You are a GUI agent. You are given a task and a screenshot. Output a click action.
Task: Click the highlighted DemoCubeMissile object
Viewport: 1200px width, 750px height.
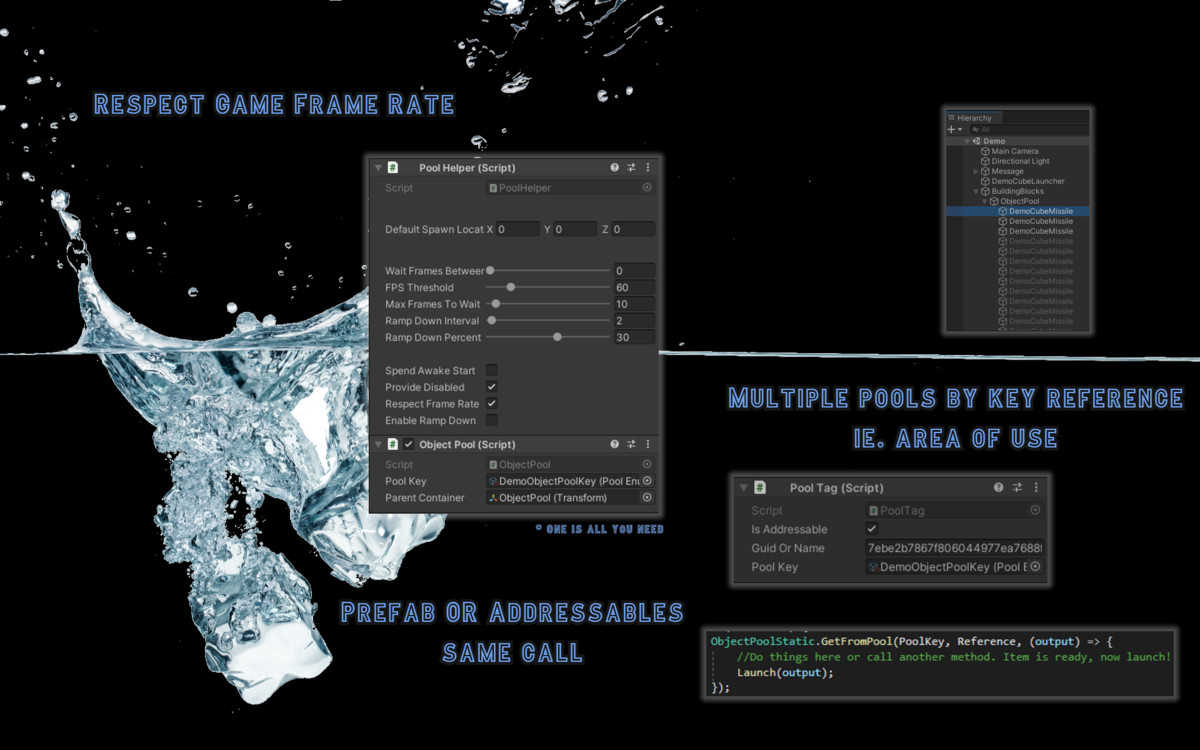(x=1040, y=211)
